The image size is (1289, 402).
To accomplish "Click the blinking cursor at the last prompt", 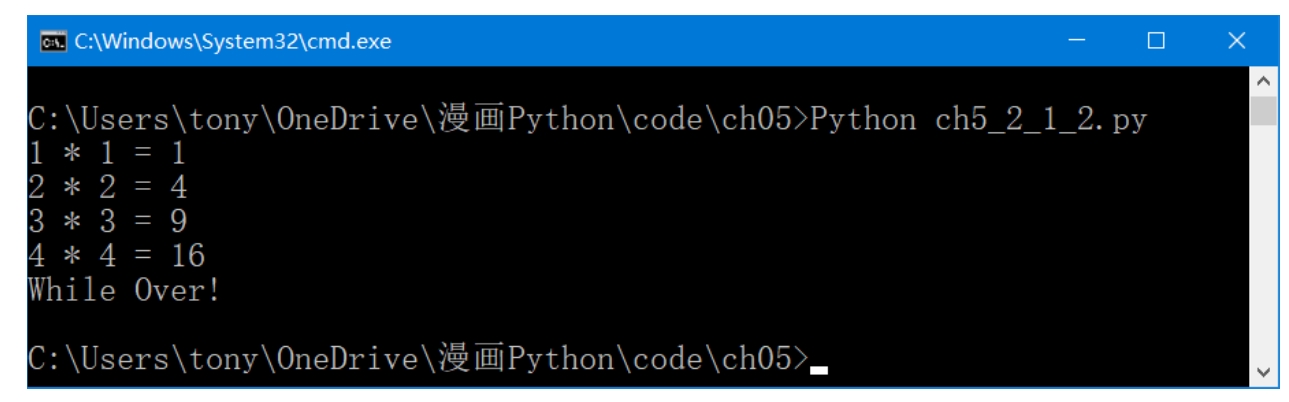I will [819, 370].
